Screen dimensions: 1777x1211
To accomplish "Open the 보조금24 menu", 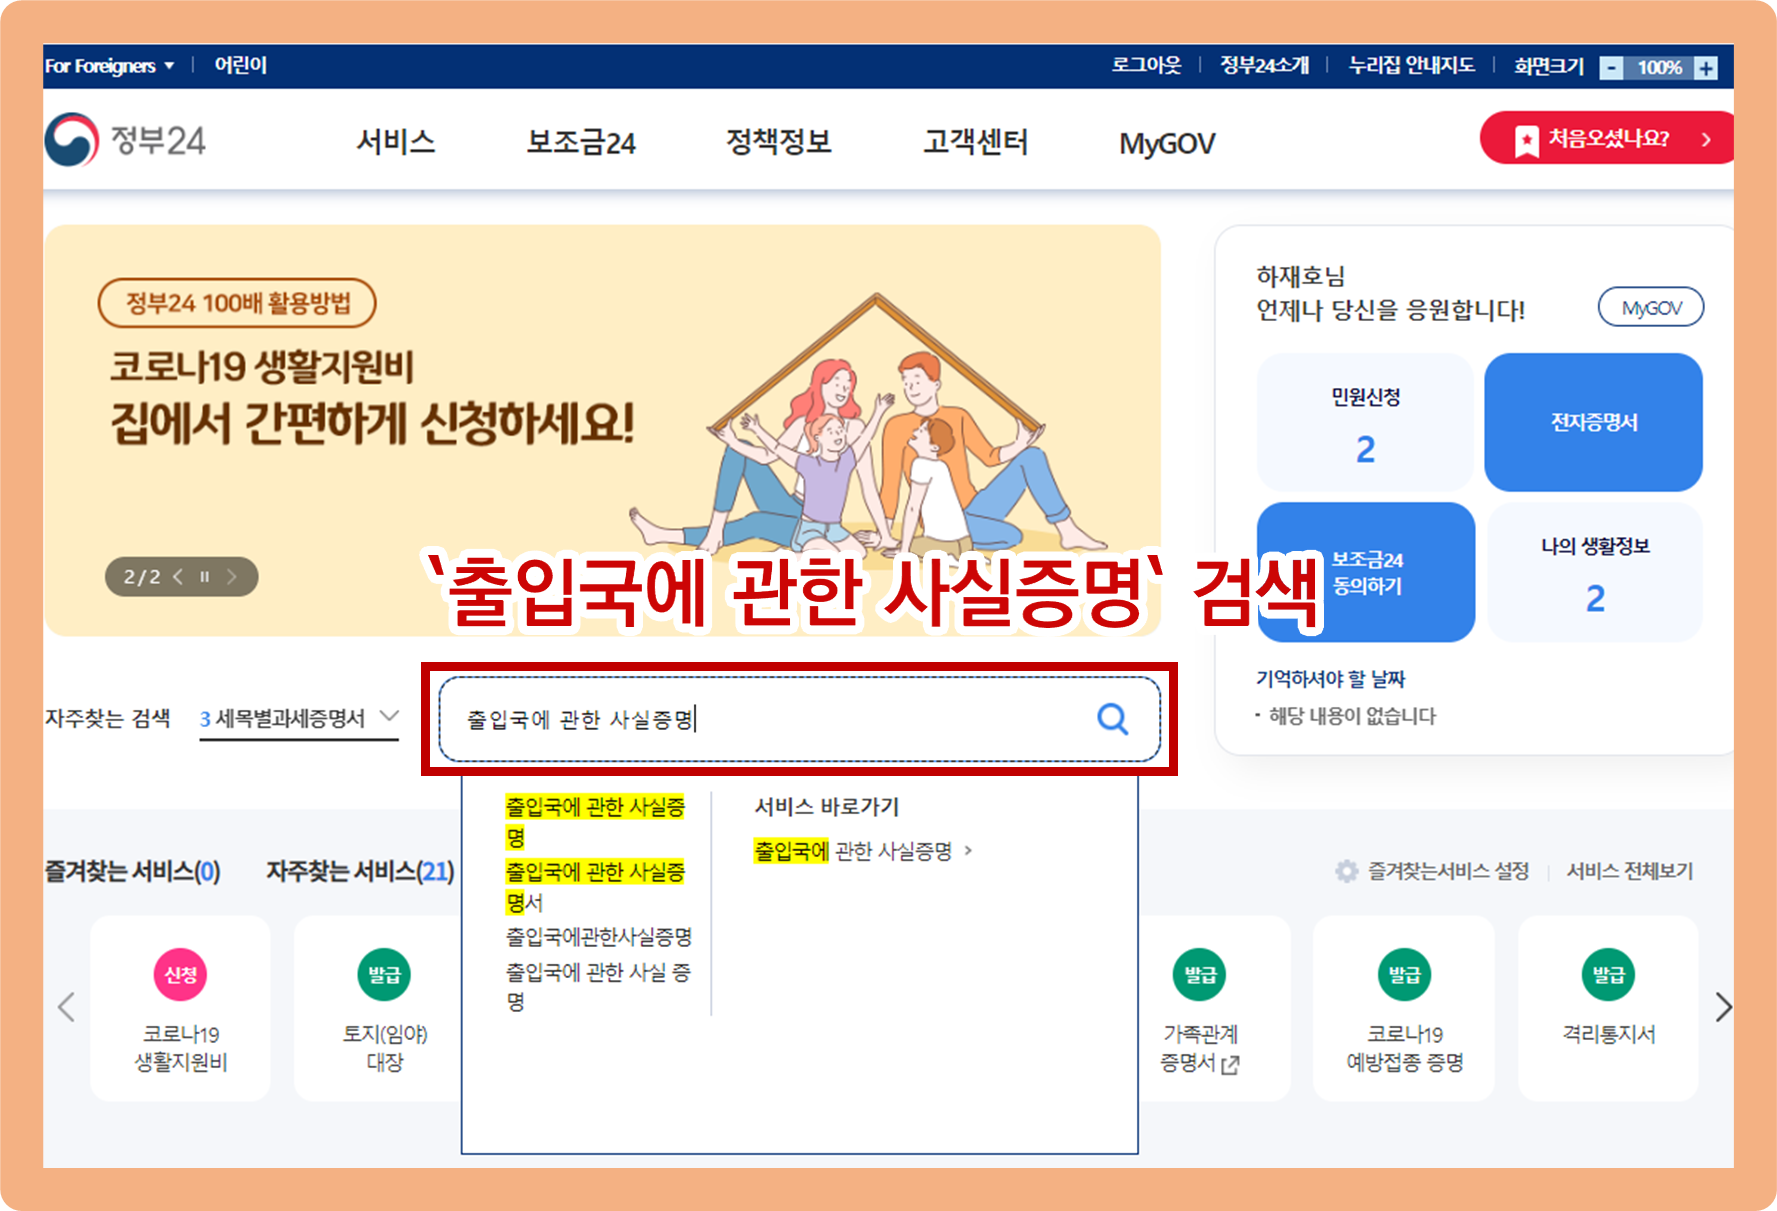I will 581,142.
